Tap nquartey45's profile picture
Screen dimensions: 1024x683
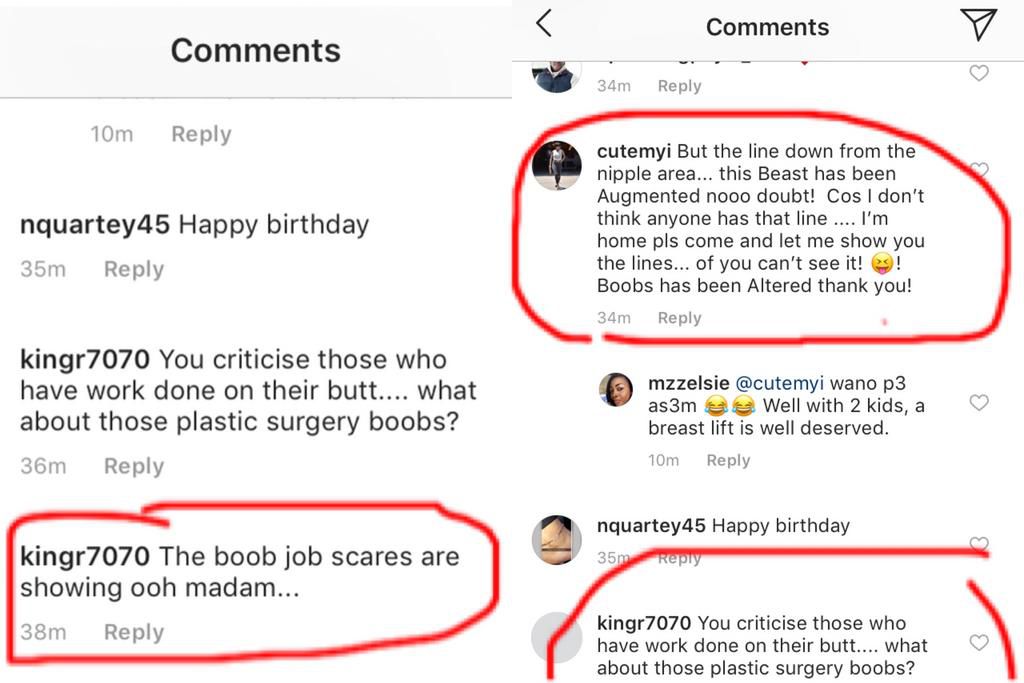(557, 540)
